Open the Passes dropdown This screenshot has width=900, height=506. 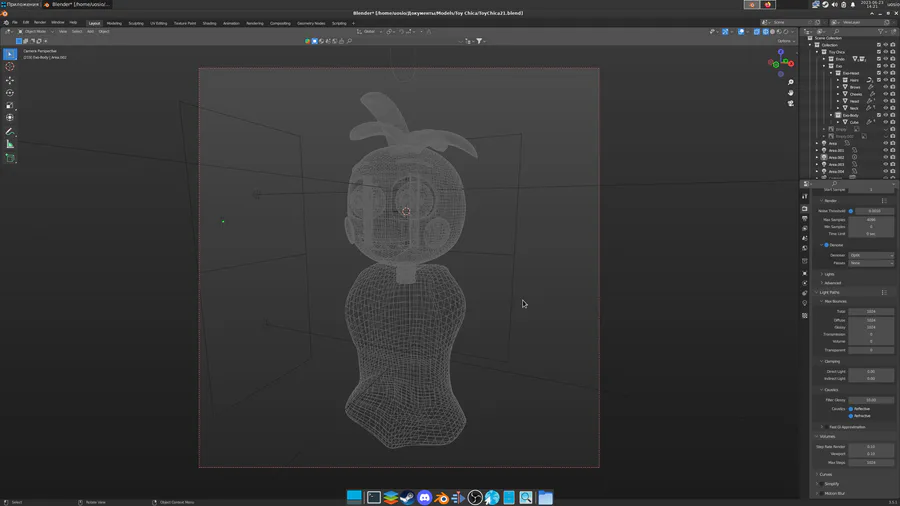[871, 263]
